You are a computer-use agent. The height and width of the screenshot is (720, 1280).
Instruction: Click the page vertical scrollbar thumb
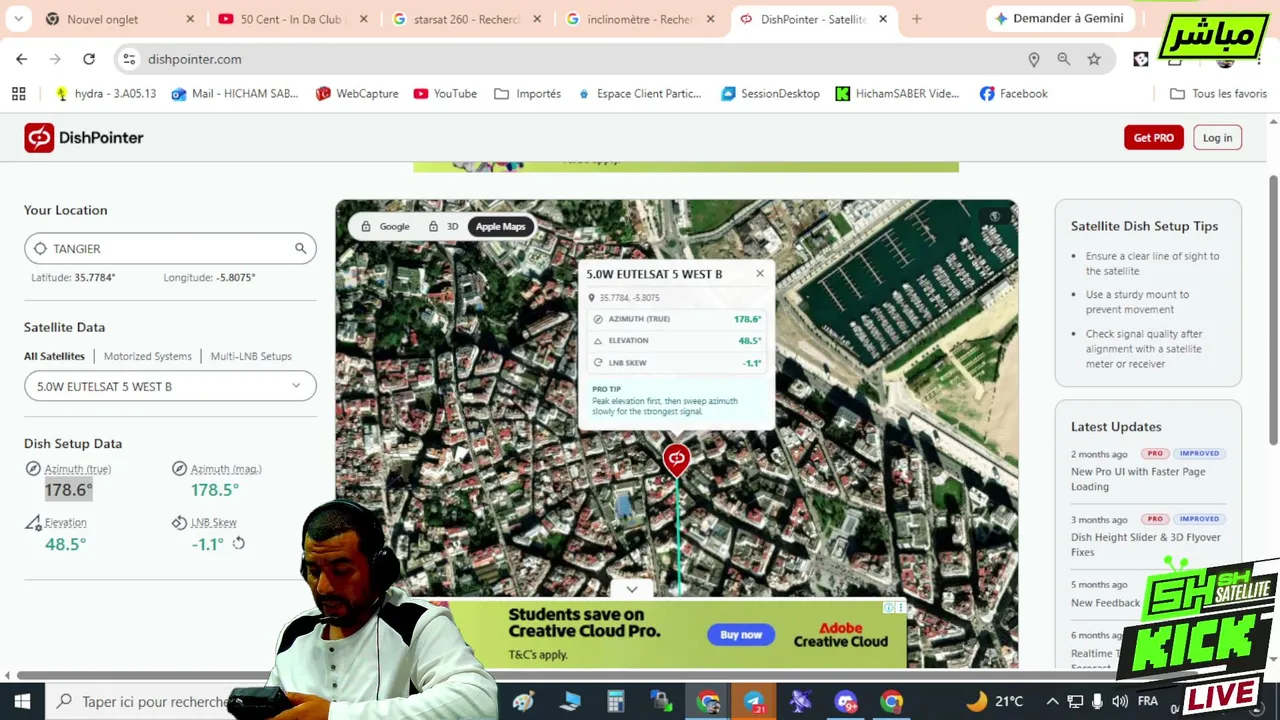pyautogui.click(x=1273, y=310)
